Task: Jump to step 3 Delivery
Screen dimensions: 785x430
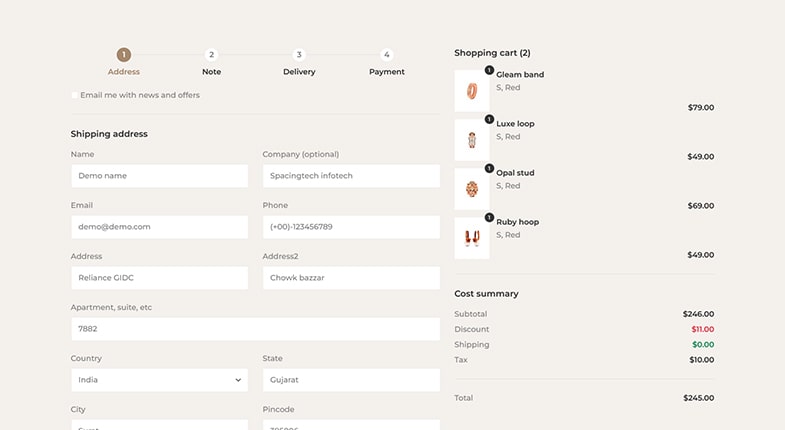Action: (299, 55)
